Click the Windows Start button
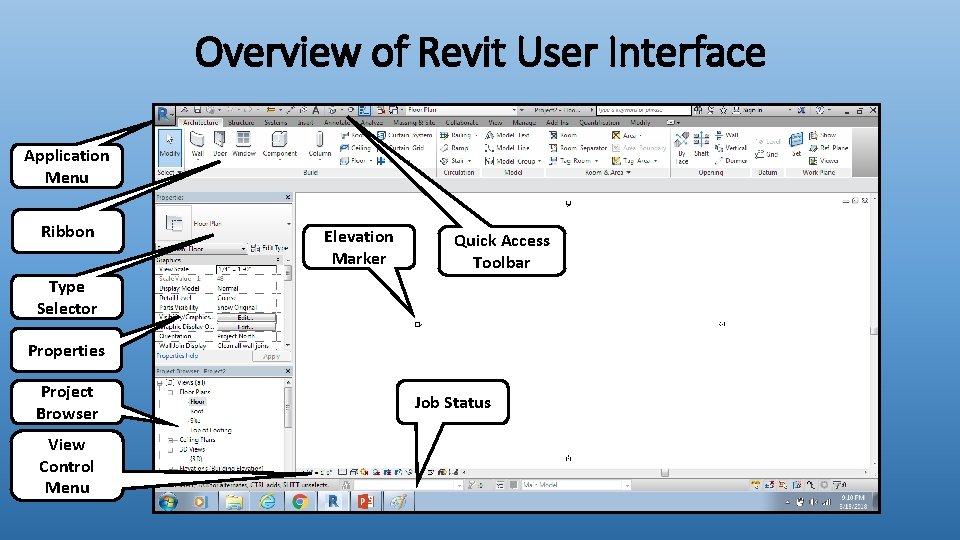Viewport: 960px width, 540px height. point(168,502)
